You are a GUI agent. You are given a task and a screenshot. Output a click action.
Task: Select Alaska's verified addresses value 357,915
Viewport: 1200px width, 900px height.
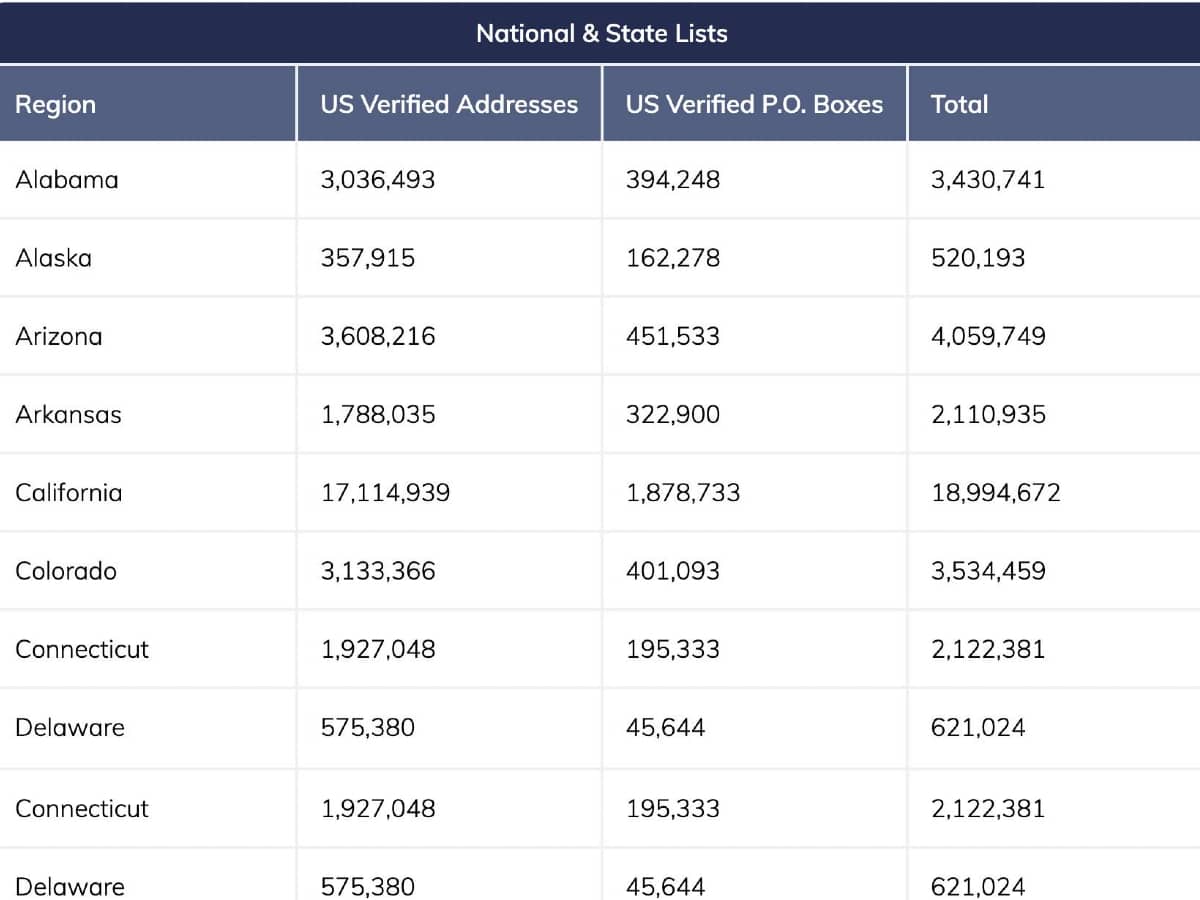coord(367,258)
